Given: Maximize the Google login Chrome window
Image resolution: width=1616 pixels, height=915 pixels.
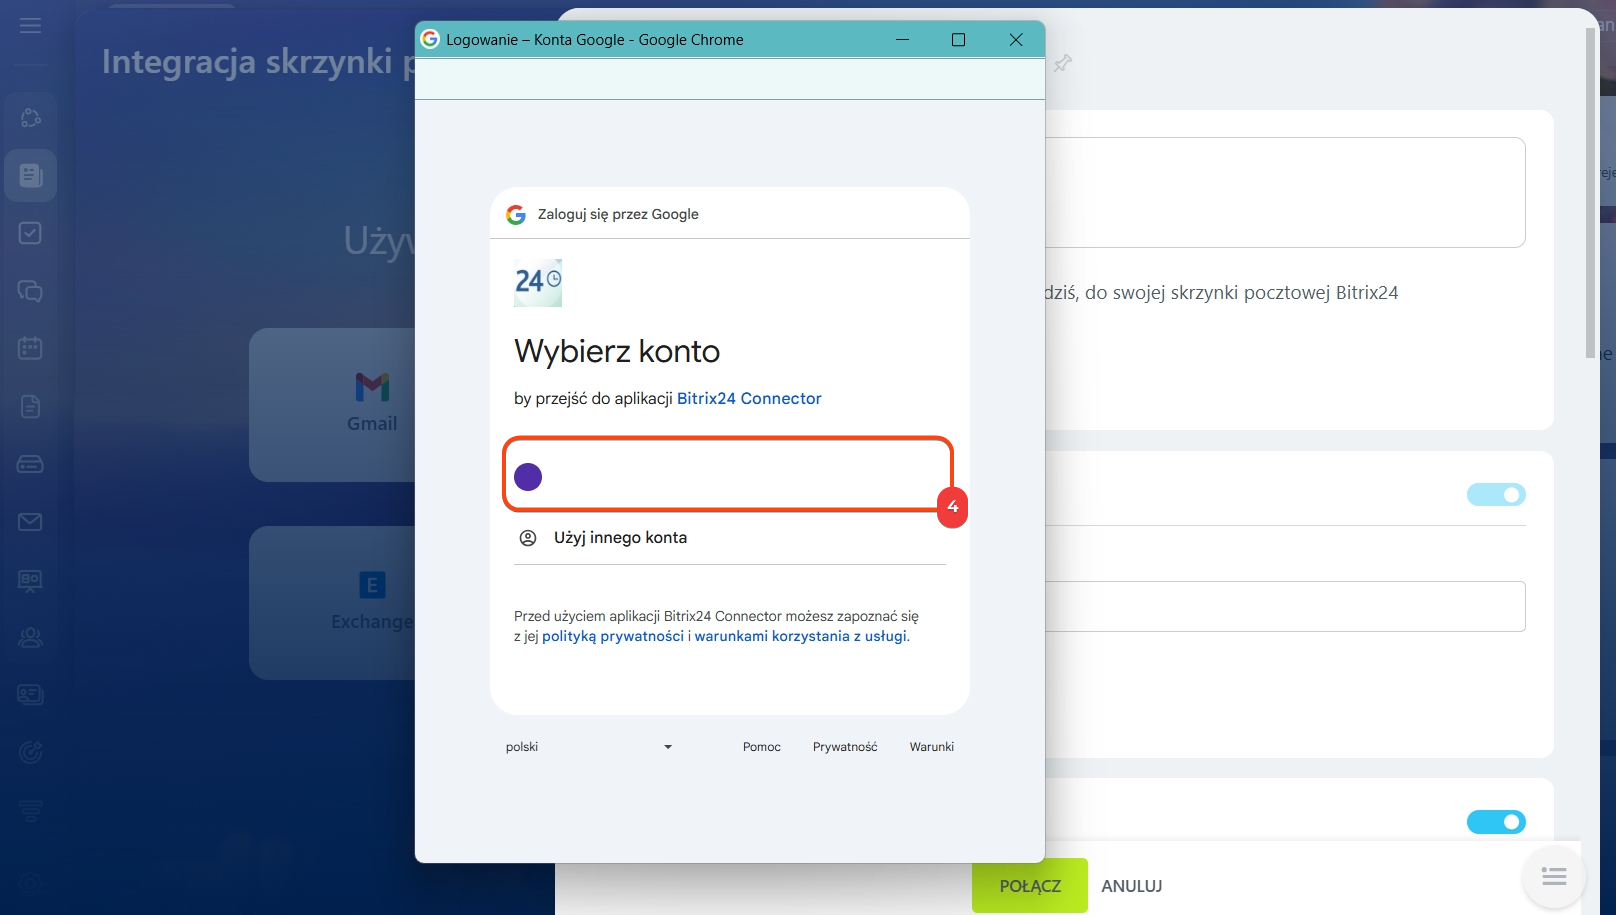Looking at the screenshot, I should tap(958, 40).
